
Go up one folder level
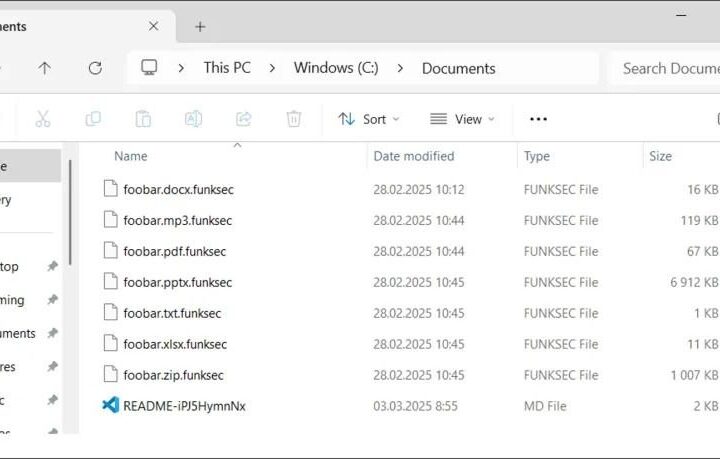pos(44,68)
